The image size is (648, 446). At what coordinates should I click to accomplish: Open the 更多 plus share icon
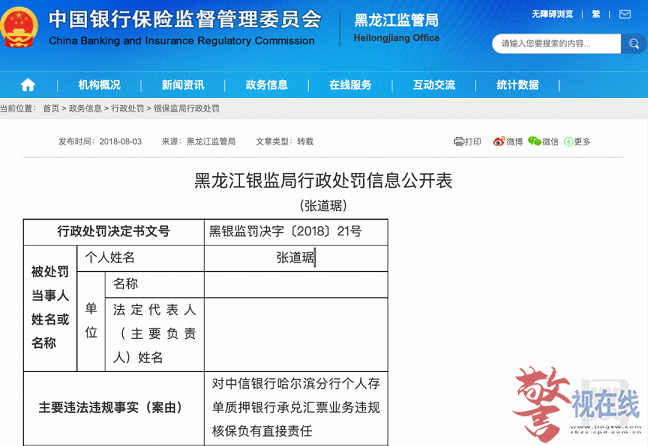click(x=577, y=142)
